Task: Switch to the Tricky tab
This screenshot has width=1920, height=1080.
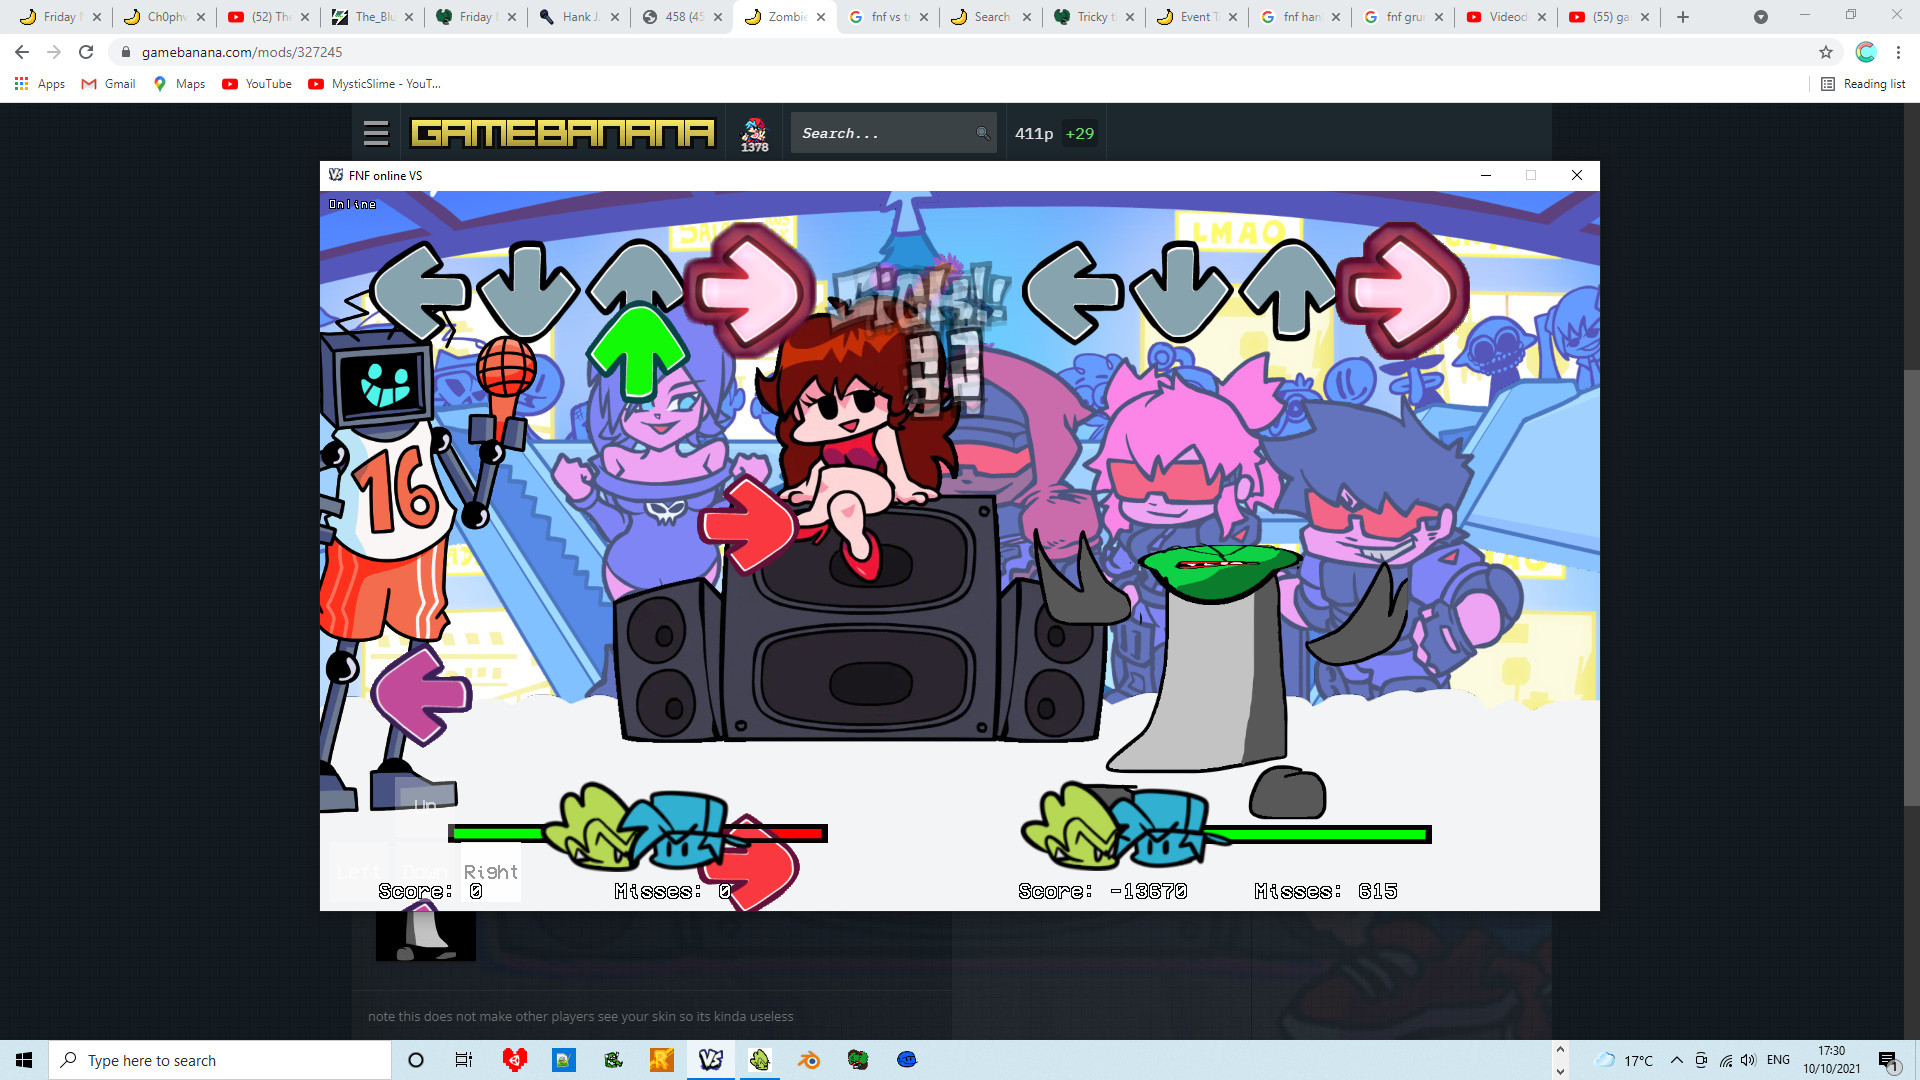Action: [x=1091, y=17]
